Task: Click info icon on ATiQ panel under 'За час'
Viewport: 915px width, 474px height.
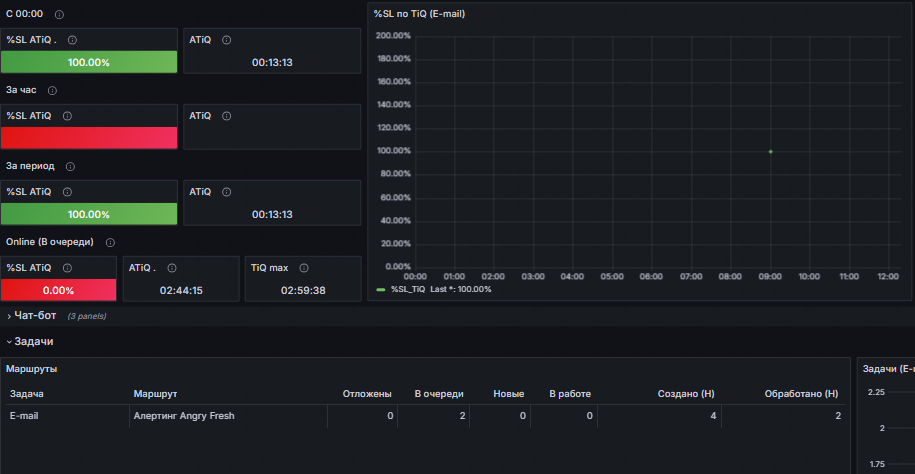Action: [227, 116]
